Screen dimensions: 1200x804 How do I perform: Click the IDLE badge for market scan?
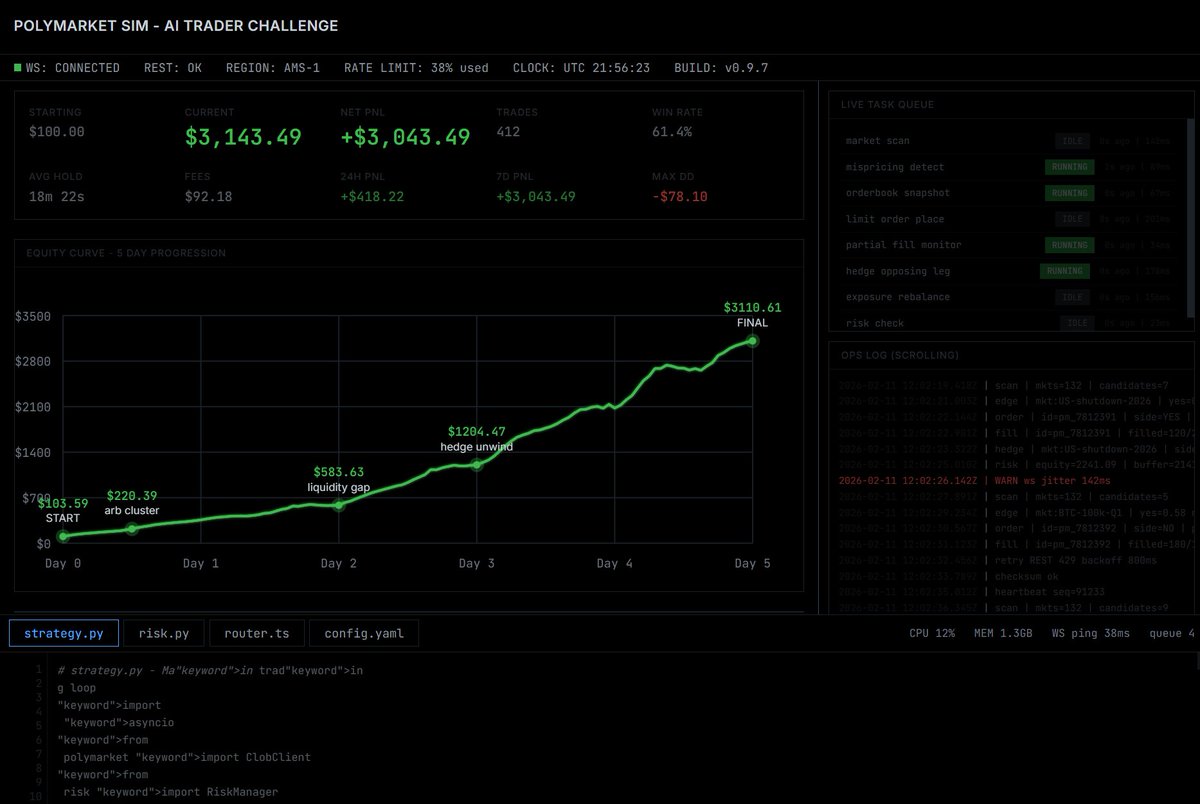[x=1073, y=141]
